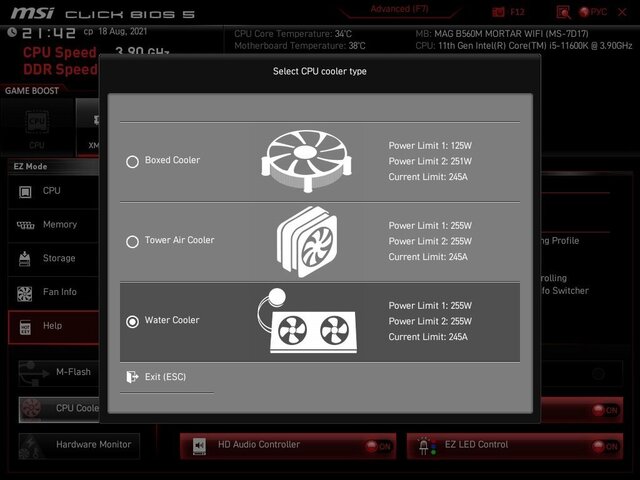Select the Tower Air Cooler radio option
This screenshot has width=640, height=480.
pos(132,241)
